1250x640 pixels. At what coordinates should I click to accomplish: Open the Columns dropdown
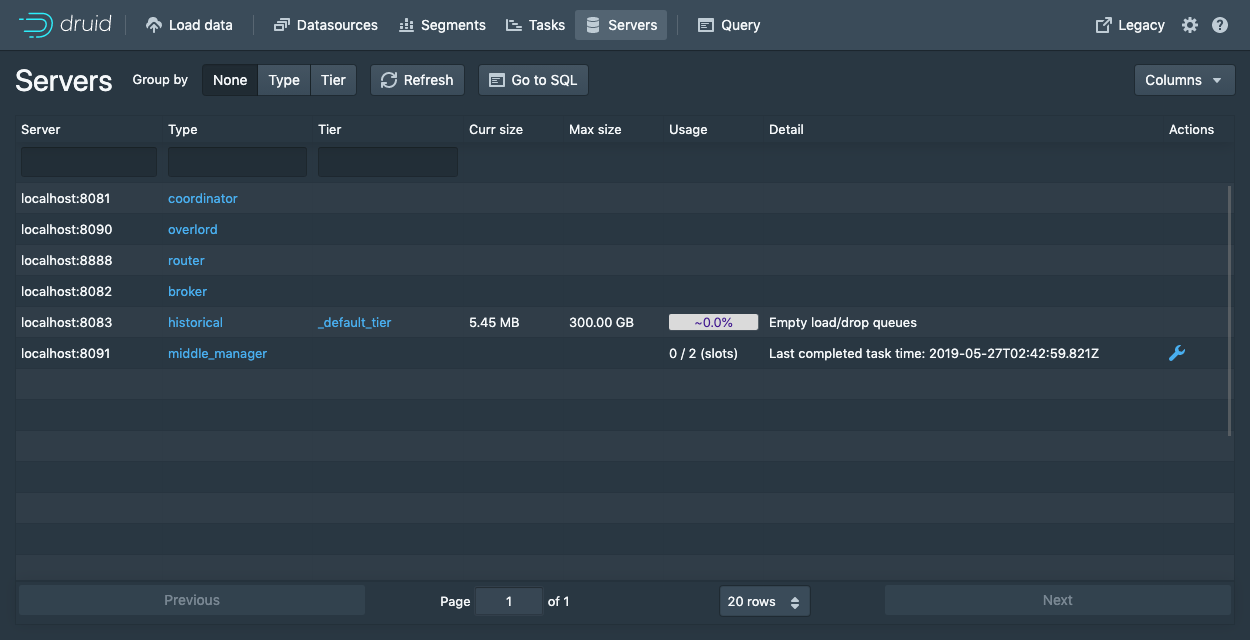tap(1184, 80)
